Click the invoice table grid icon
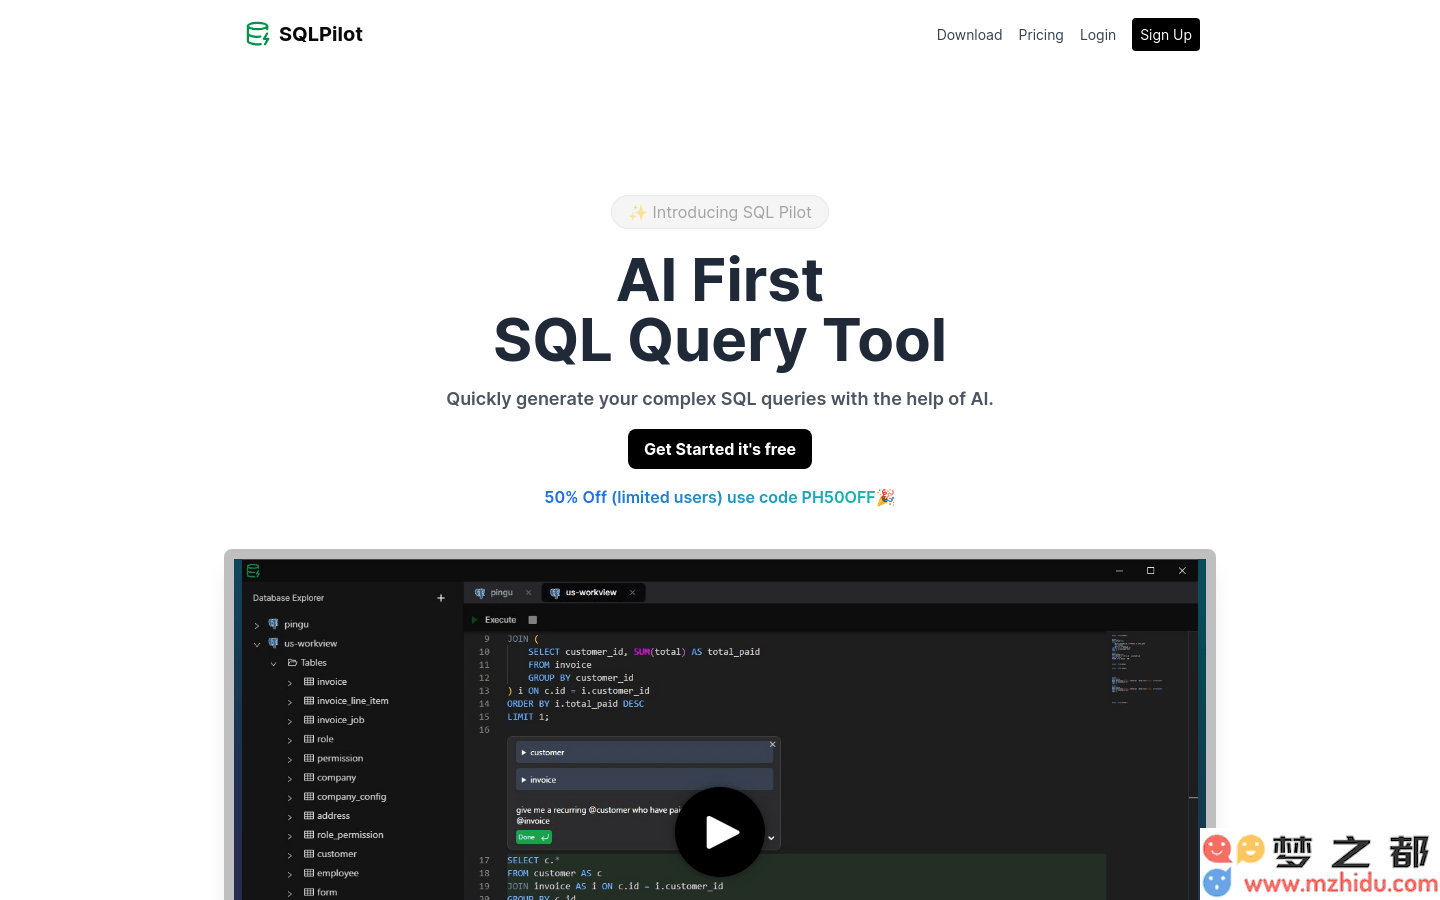The height and width of the screenshot is (900, 1440). click(309, 681)
